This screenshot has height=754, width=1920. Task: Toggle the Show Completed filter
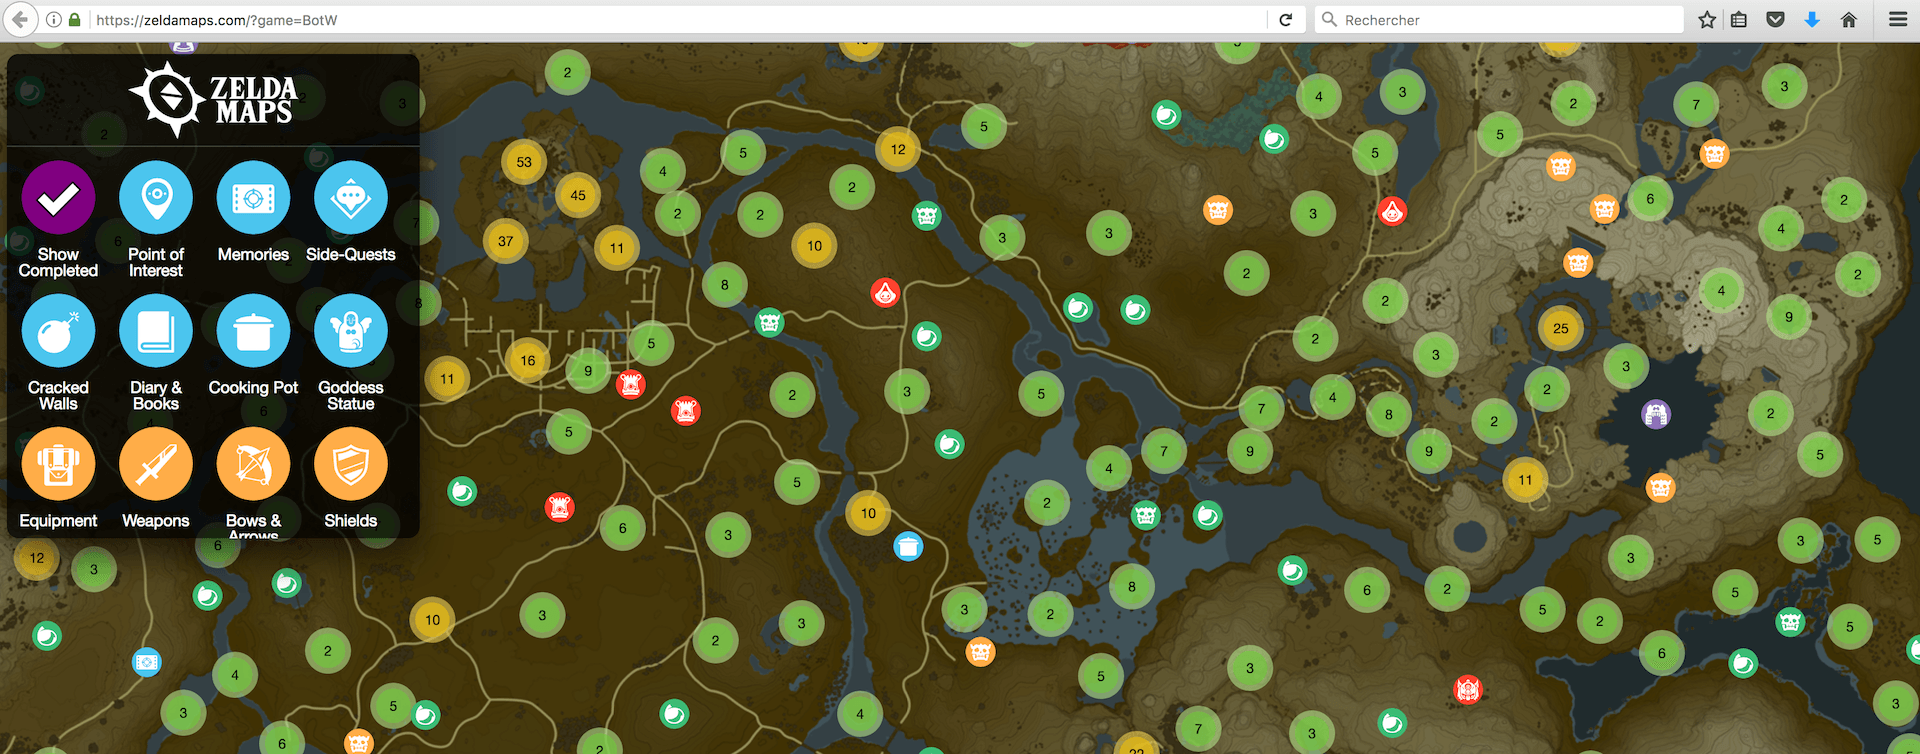(x=58, y=199)
